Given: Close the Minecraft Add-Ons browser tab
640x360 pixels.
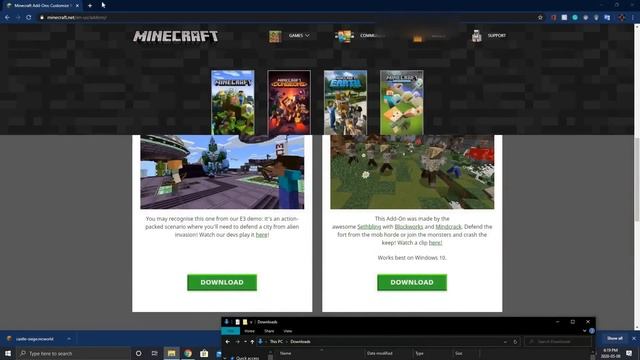Looking at the screenshot, I should click(x=77, y=6).
